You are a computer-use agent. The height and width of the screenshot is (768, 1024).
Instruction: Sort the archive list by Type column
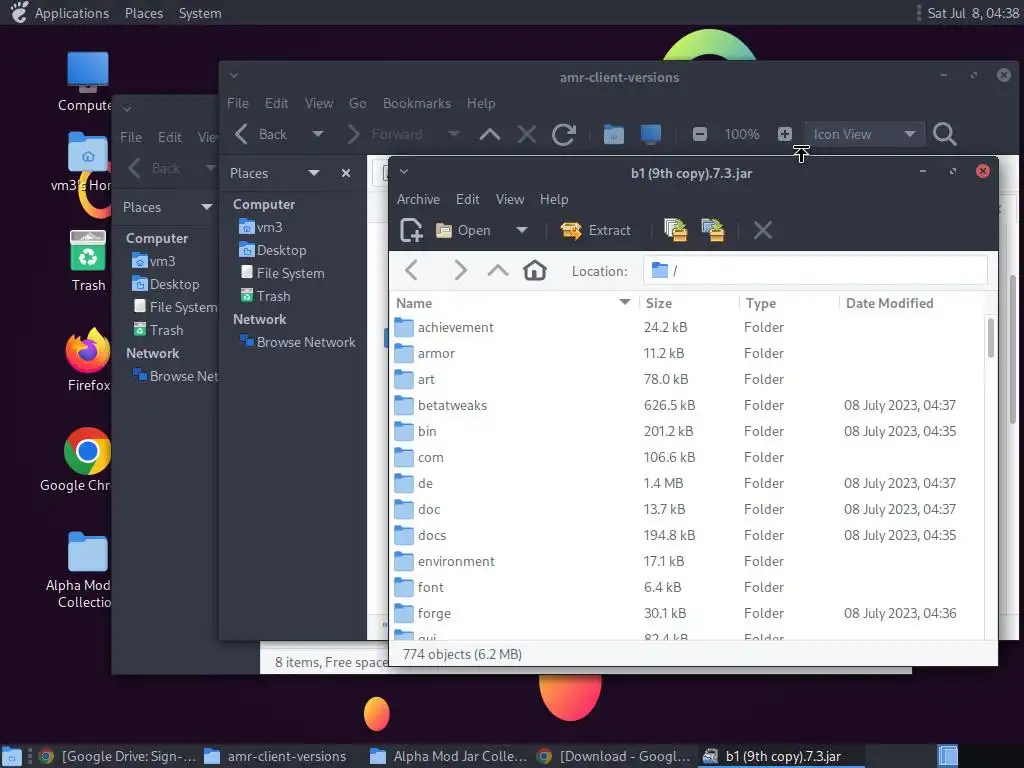pos(789,303)
